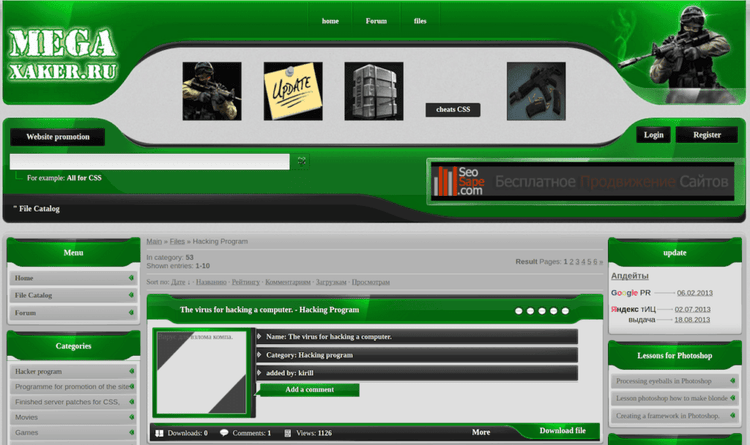The height and width of the screenshot is (445, 750).
Task: Click the comments speech bubble icon
Action: point(224,433)
